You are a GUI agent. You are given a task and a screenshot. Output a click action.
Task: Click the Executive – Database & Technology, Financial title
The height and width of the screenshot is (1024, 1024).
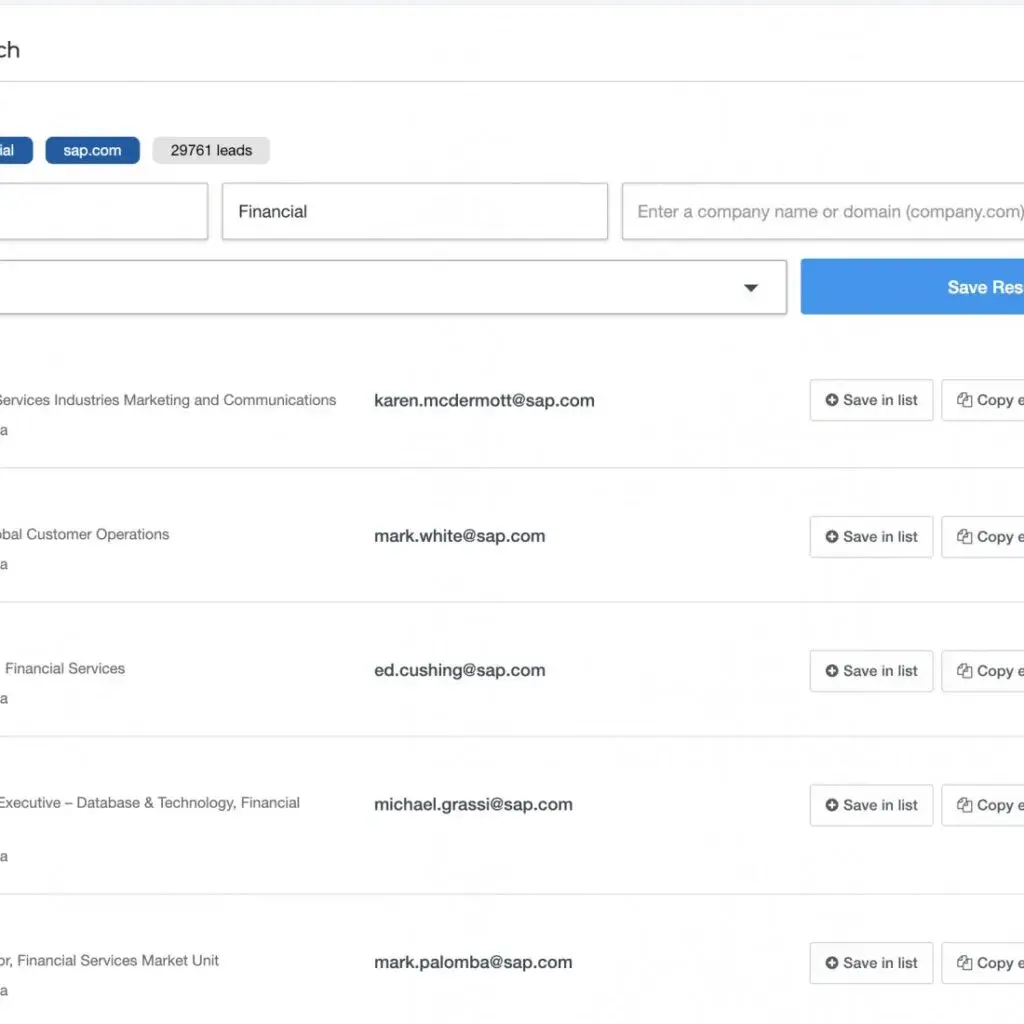pos(149,803)
